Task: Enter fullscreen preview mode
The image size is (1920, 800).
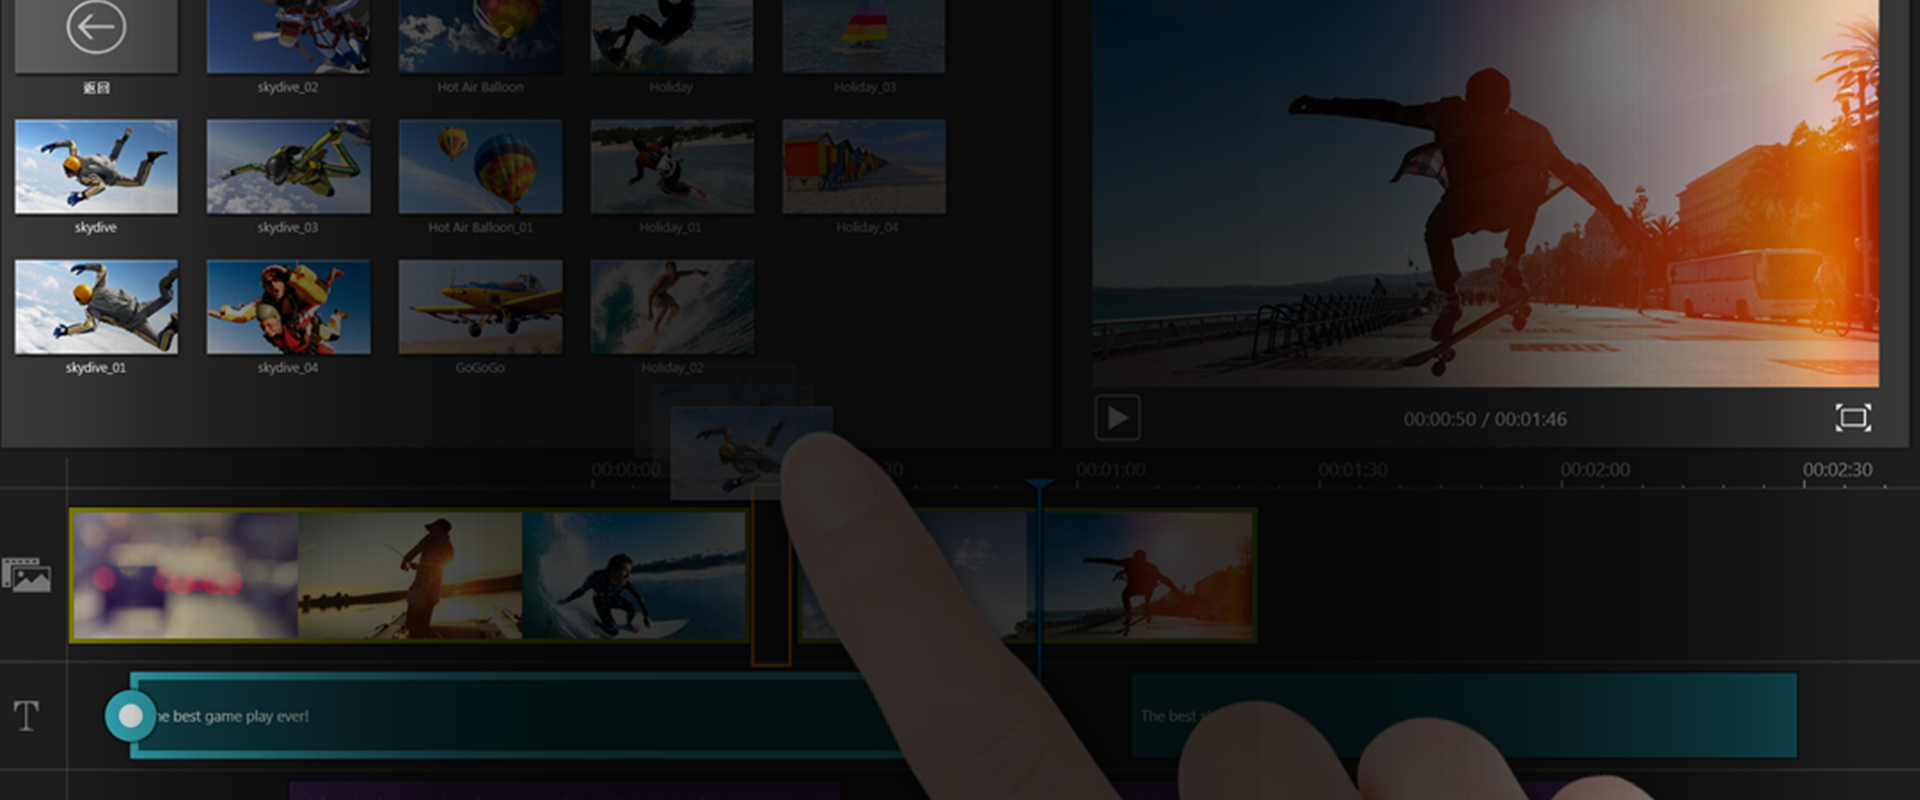Action: [x=1852, y=418]
